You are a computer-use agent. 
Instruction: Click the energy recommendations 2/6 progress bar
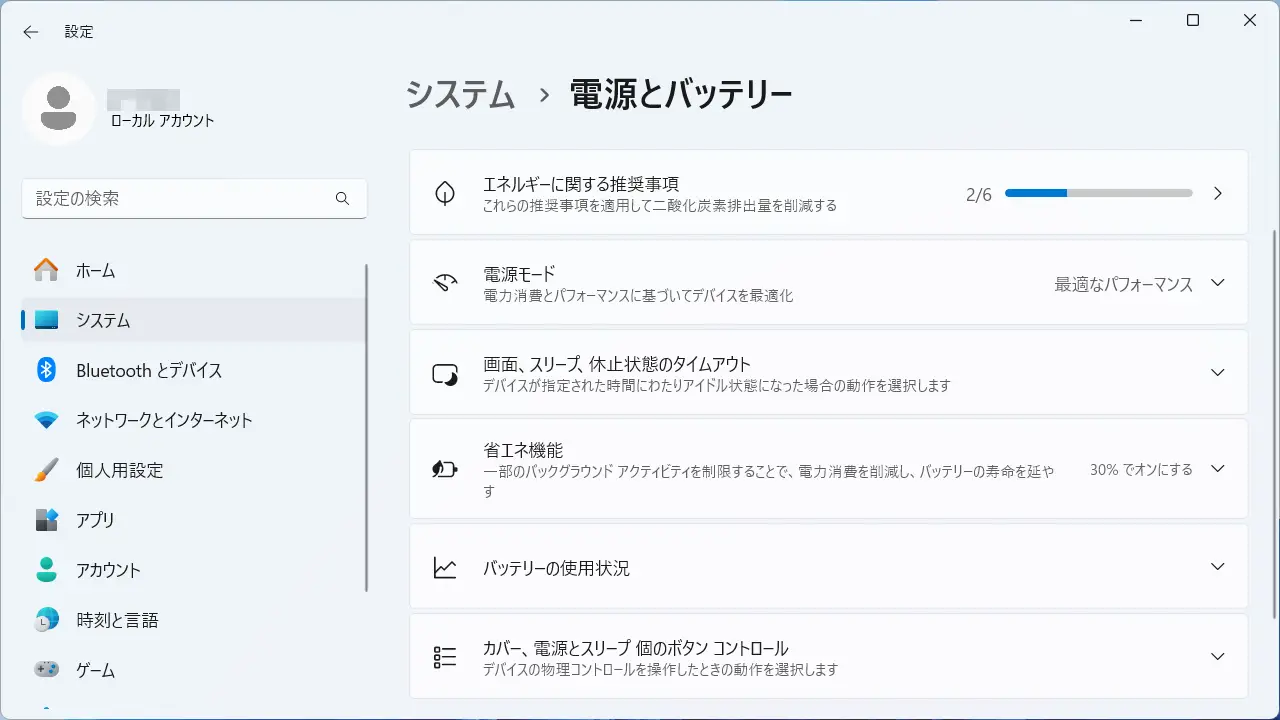tap(1098, 193)
